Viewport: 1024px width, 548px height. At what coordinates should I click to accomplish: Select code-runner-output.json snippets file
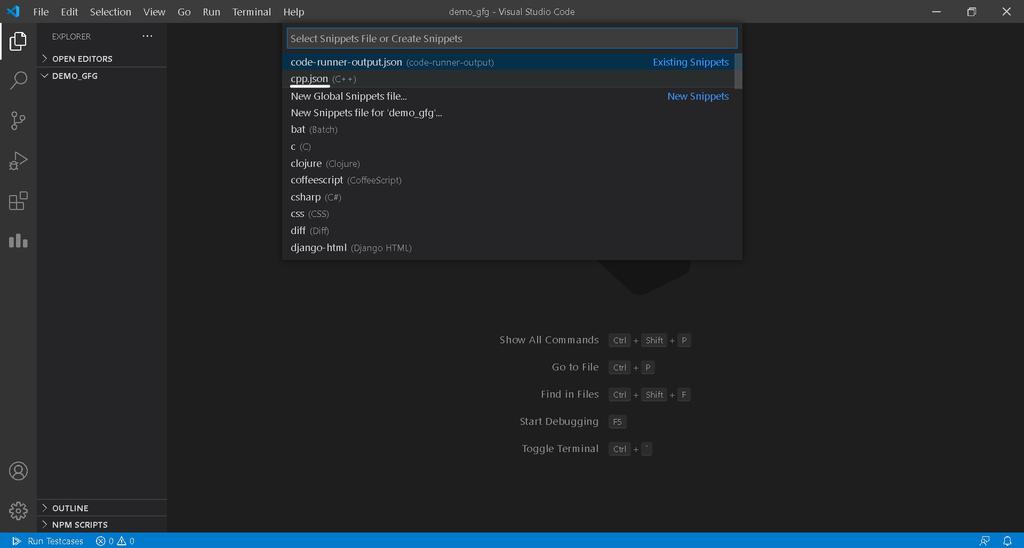(x=509, y=62)
